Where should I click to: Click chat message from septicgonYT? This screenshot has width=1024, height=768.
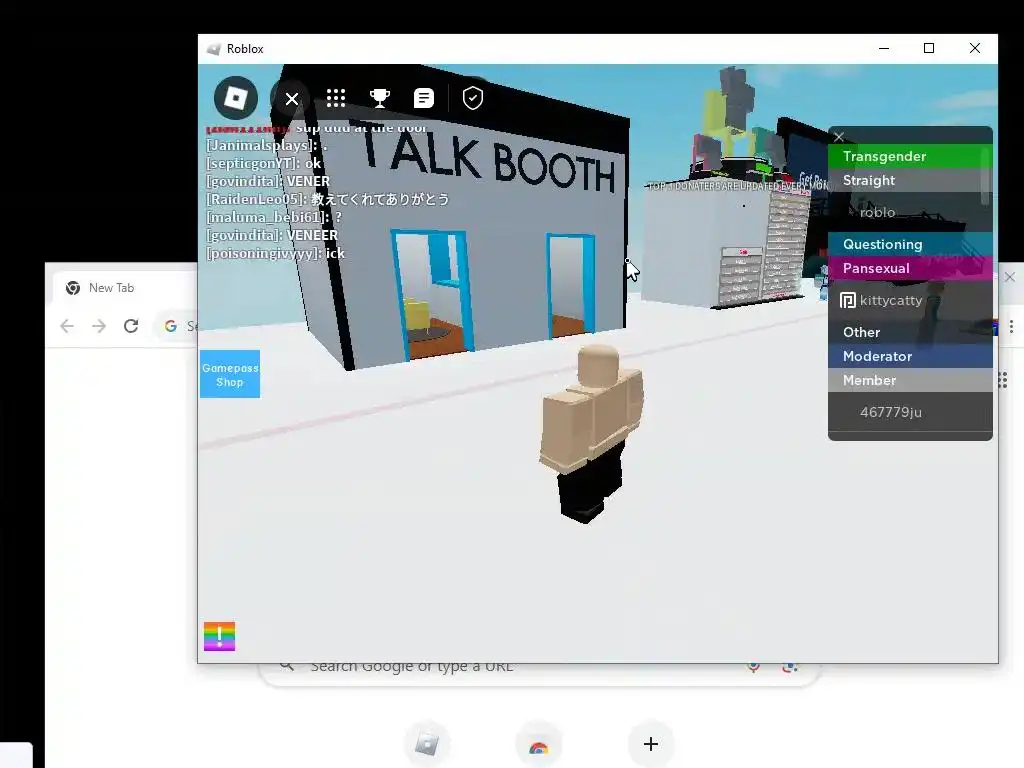coord(264,163)
